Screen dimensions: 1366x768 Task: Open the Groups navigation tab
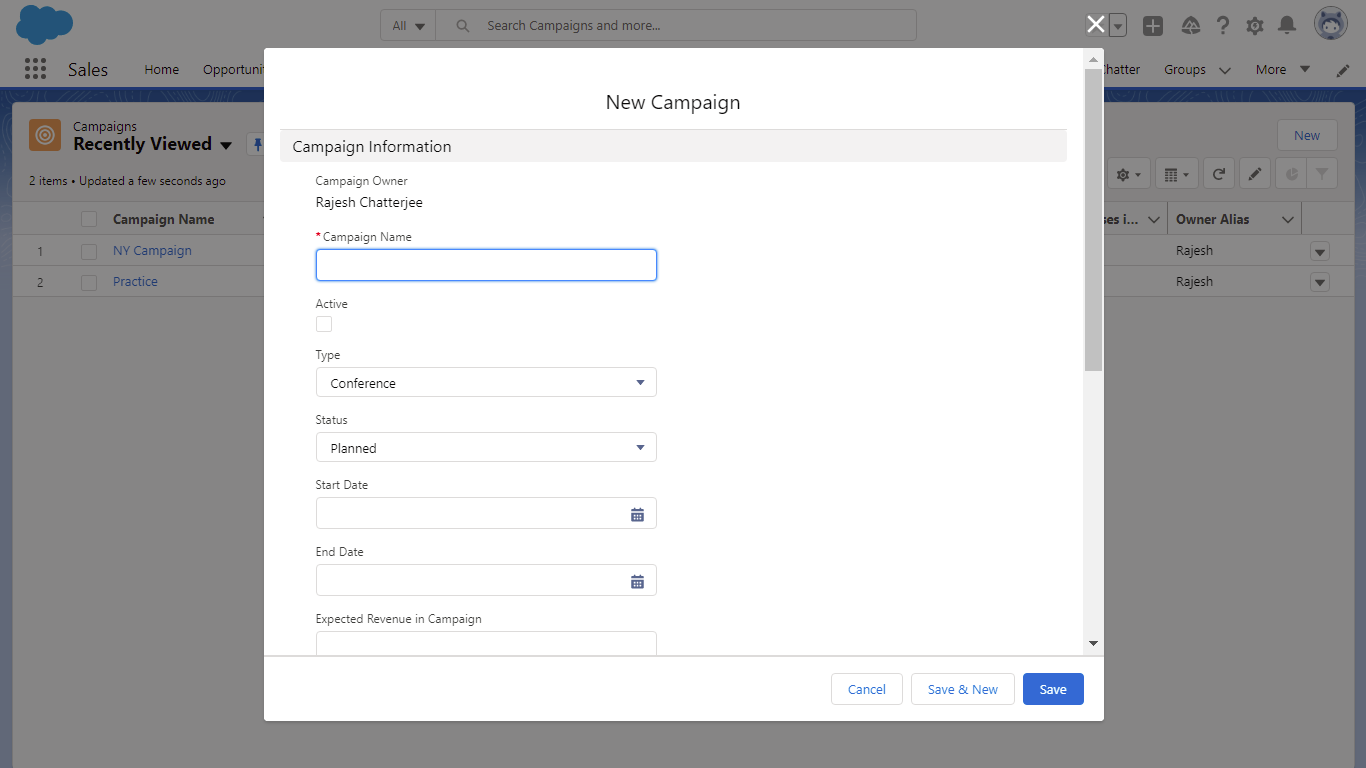coord(1185,70)
